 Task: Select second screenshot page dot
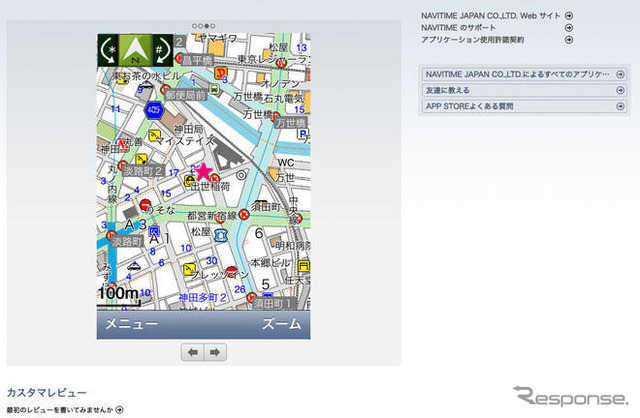200,26
